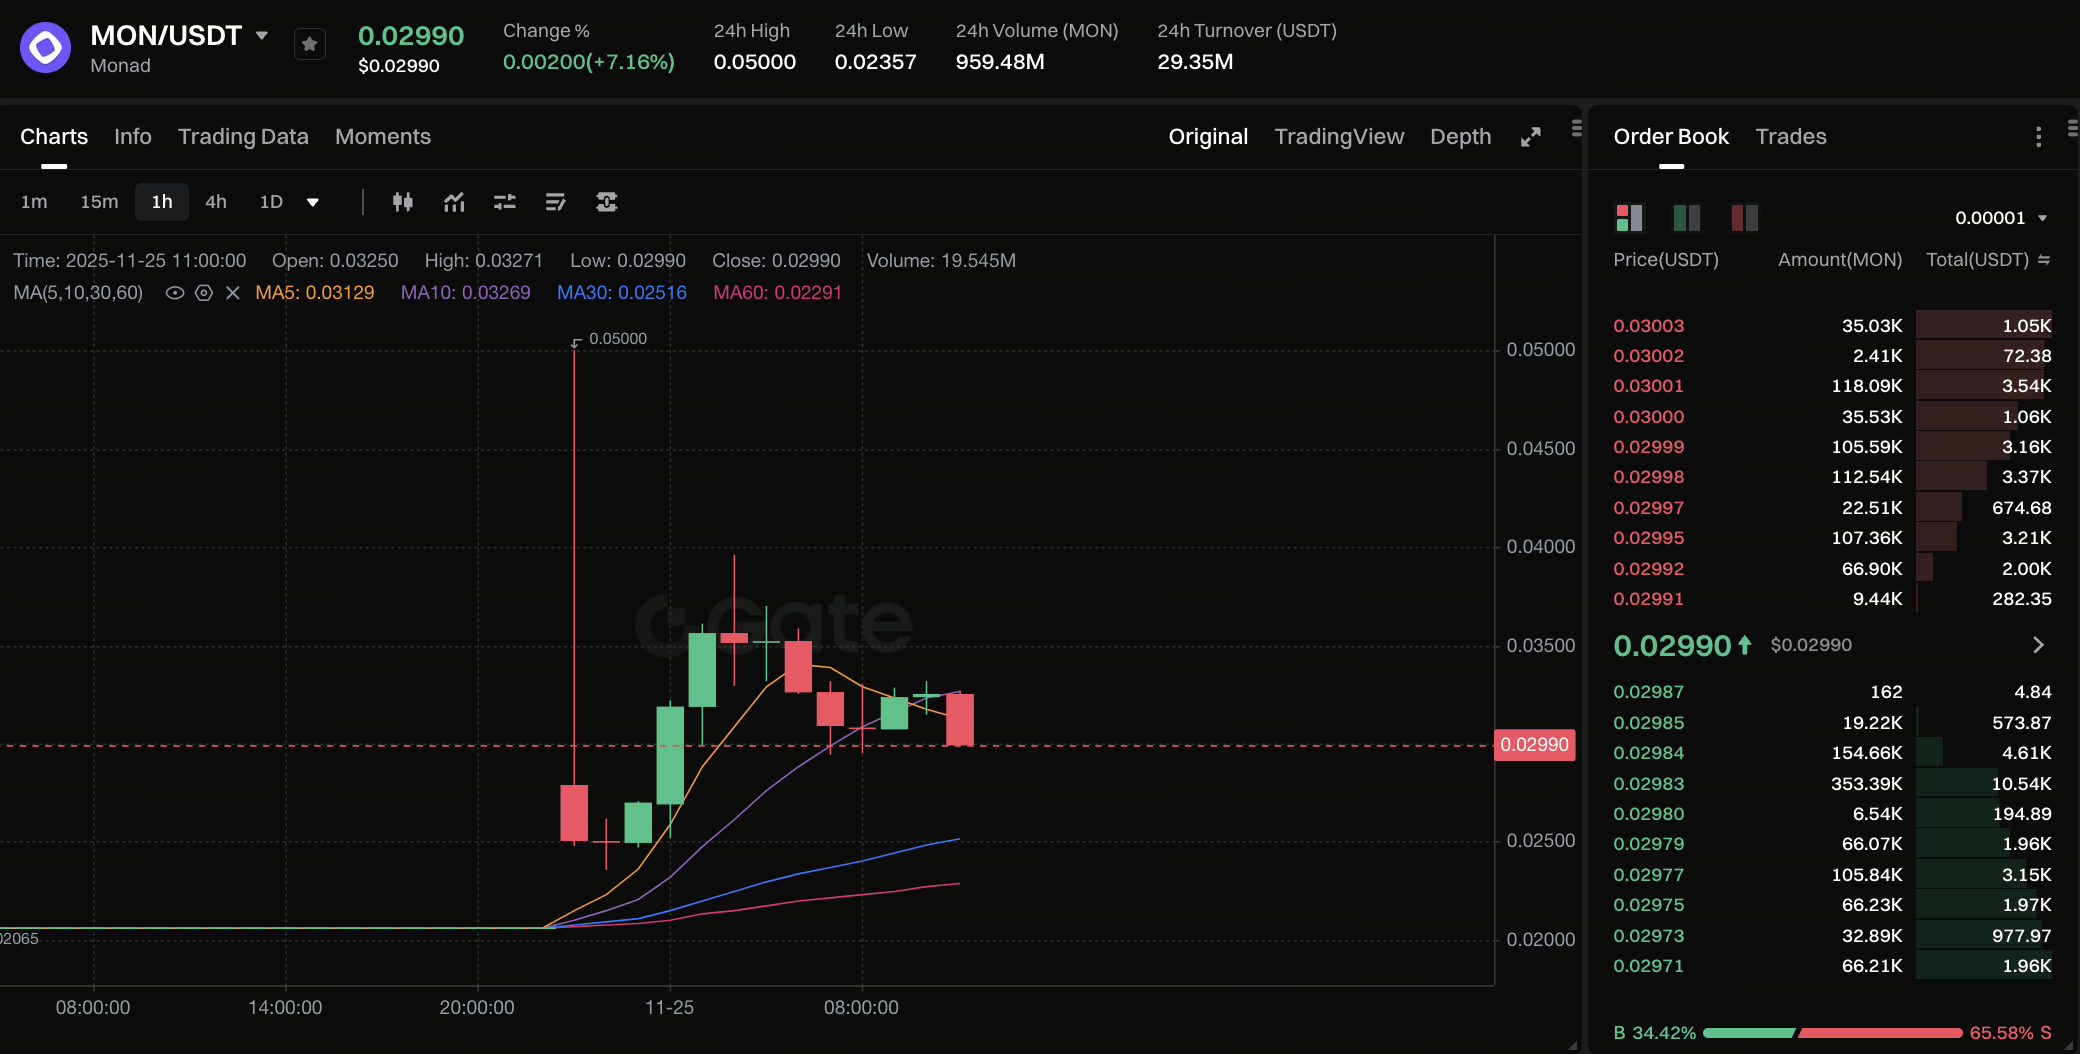Screen dimensions: 2080x1054
Task: Click bid price 0.02983
Action: (x=1649, y=784)
